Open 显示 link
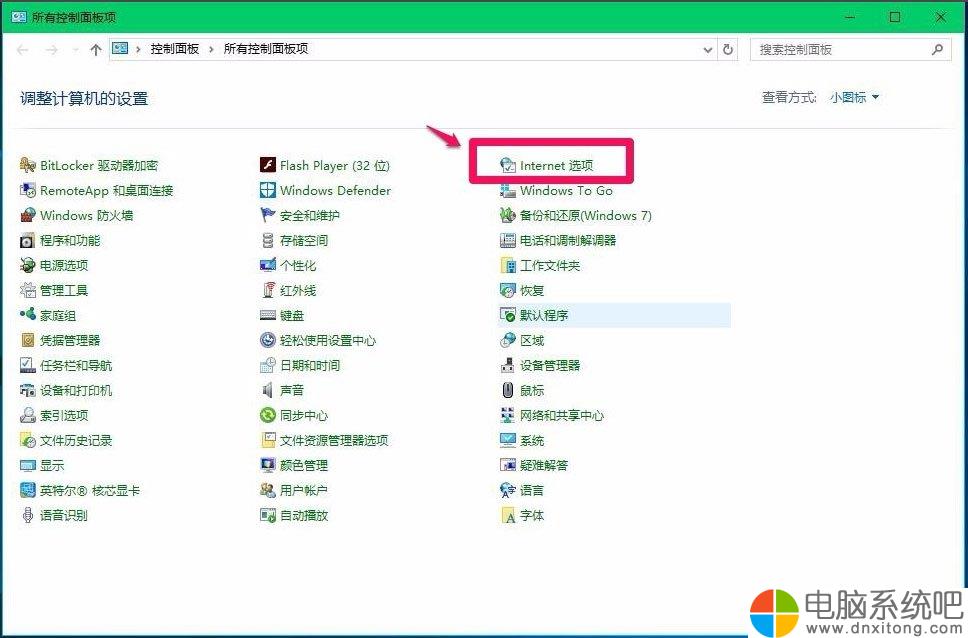968x638 pixels. point(52,466)
